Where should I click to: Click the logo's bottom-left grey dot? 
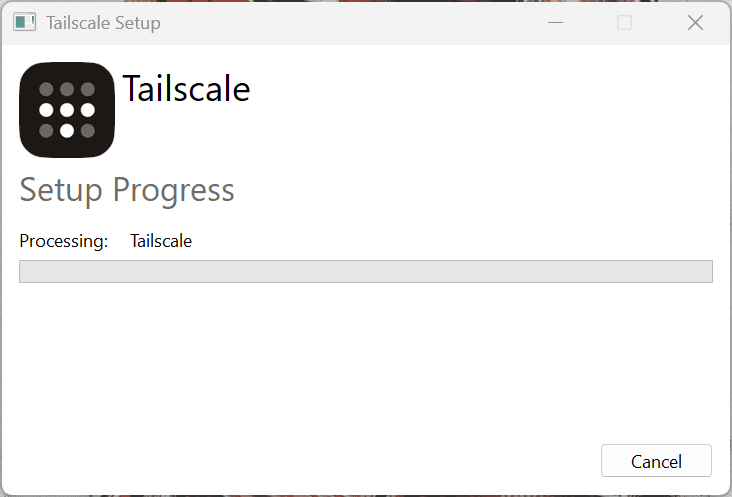click(x=46, y=130)
